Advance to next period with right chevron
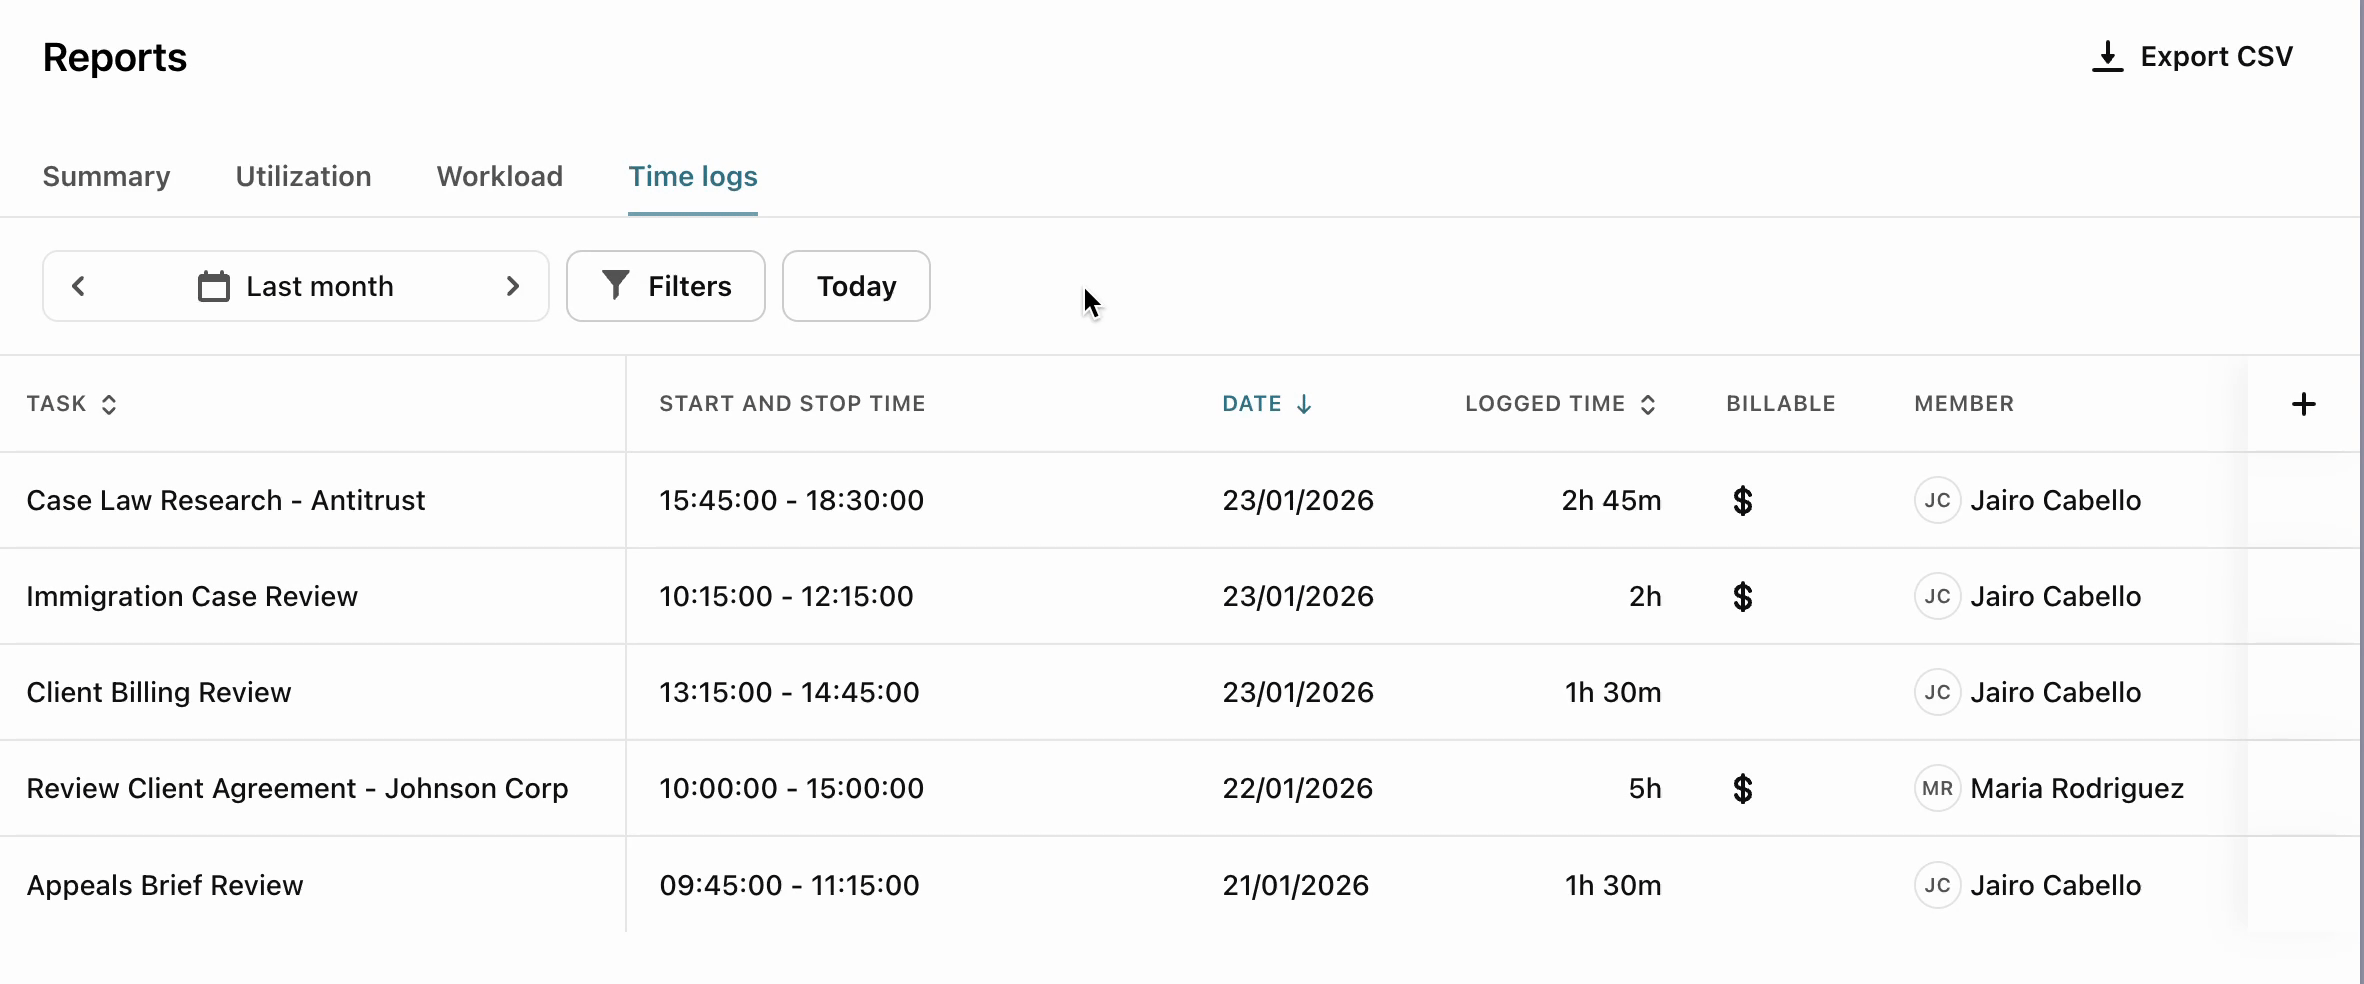 coord(513,287)
